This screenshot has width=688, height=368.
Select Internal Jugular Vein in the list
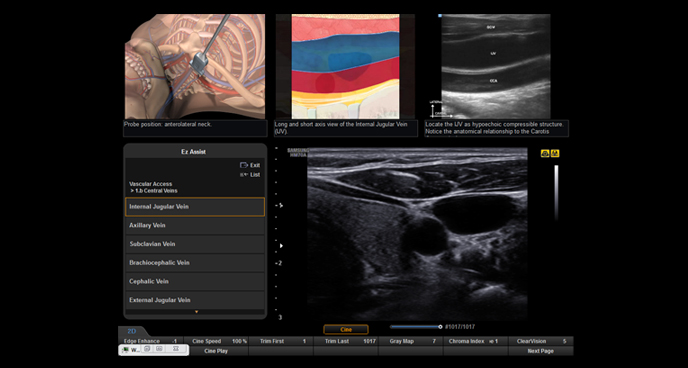point(195,207)
